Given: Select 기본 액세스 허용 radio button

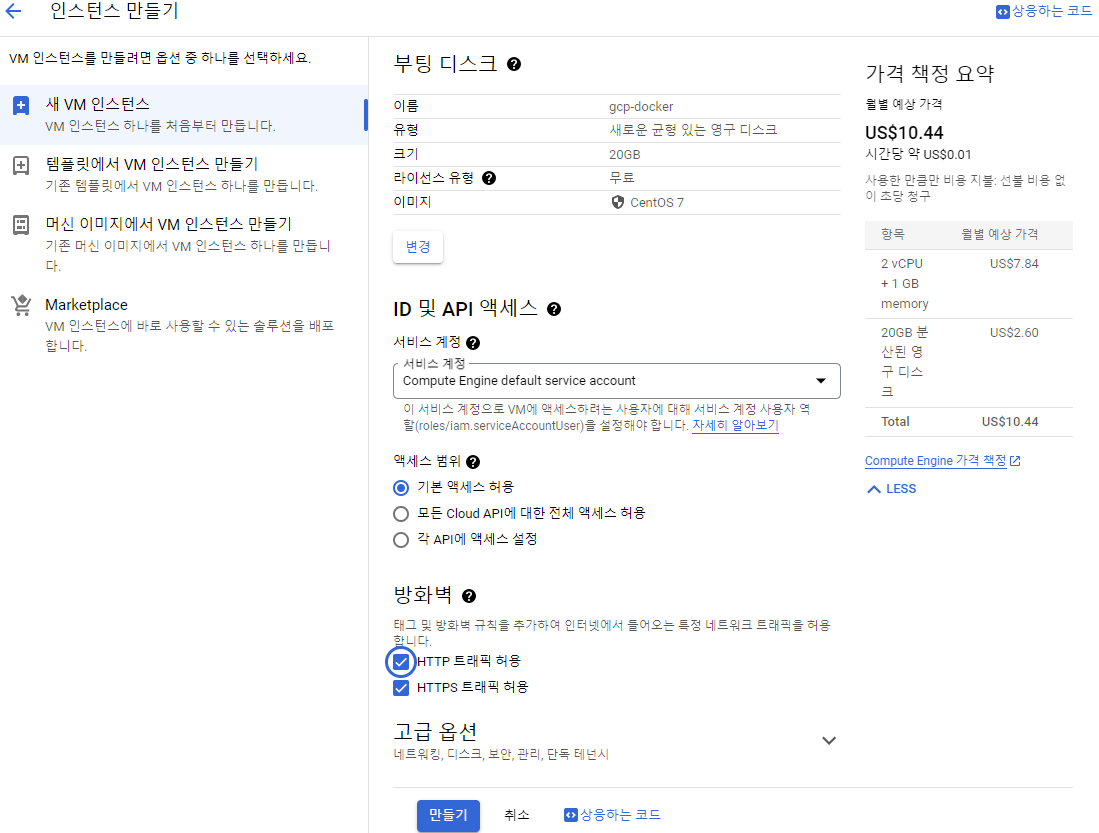Looking at the screenshot, I should (401, 487).
